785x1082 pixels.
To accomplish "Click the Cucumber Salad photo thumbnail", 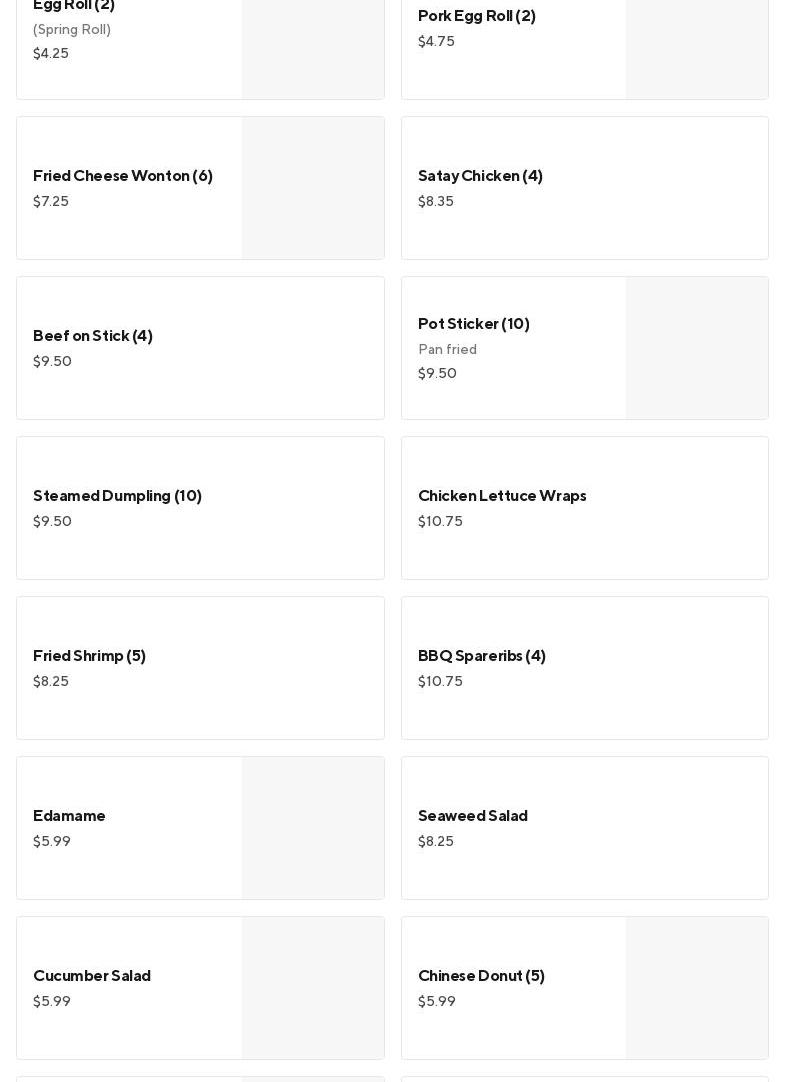I will 313,988.
